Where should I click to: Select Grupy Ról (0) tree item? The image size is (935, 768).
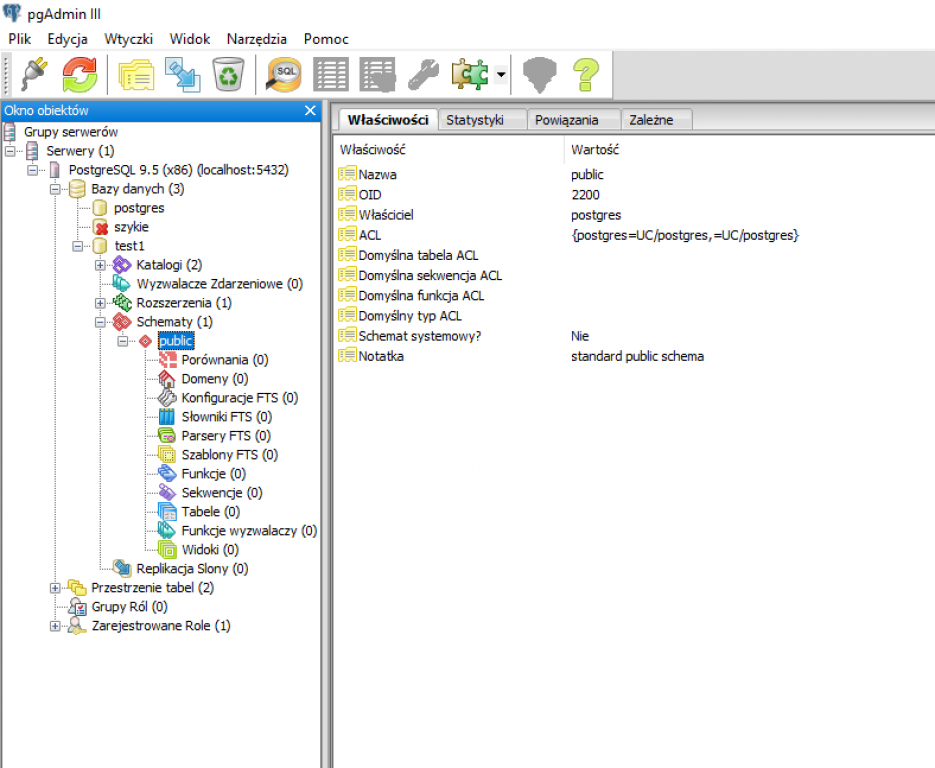click(x=129, y=607)
